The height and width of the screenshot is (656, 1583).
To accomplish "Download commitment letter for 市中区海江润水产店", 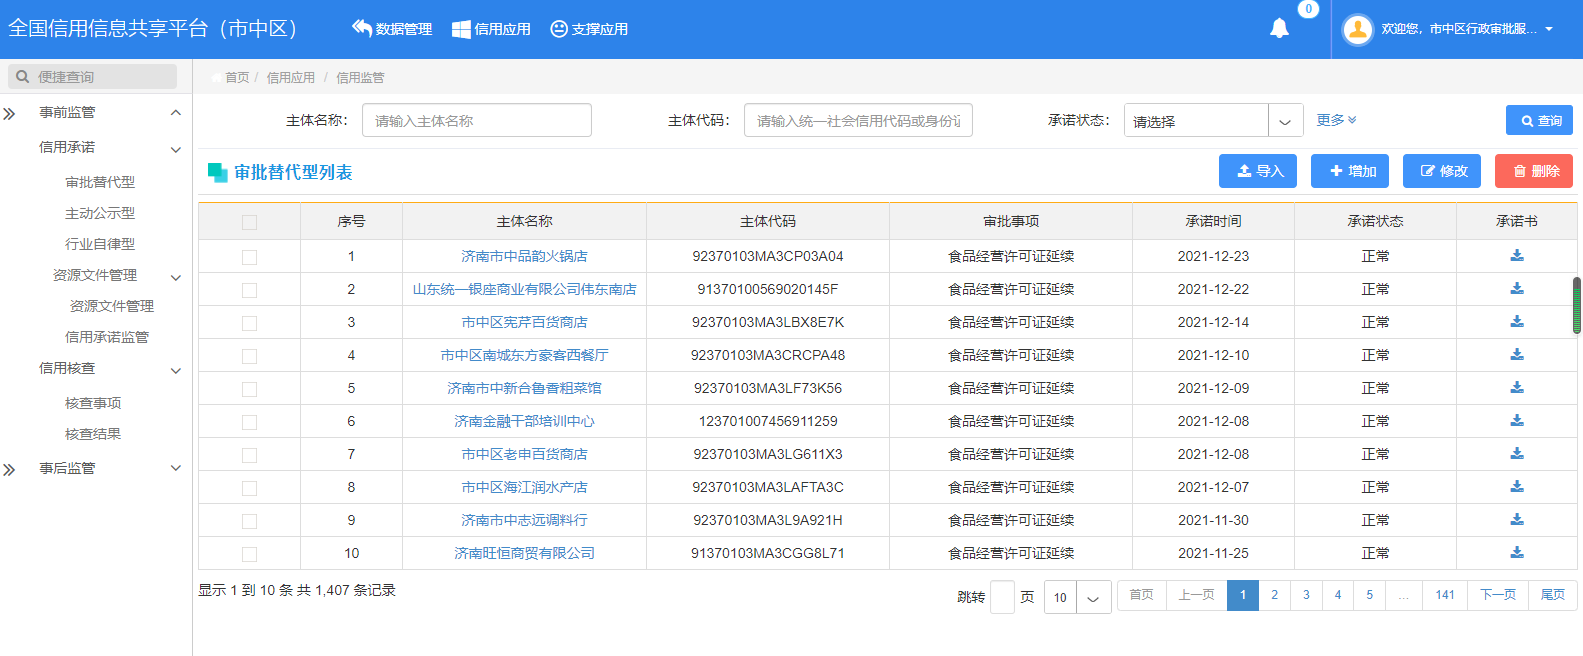I will (x=1517, y=487).
